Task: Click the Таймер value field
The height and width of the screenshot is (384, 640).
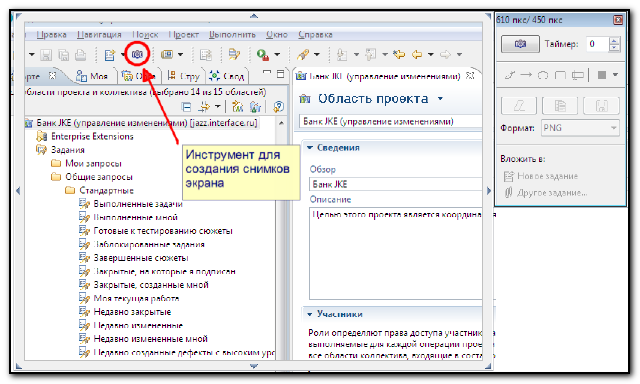Action: point(598,44)
